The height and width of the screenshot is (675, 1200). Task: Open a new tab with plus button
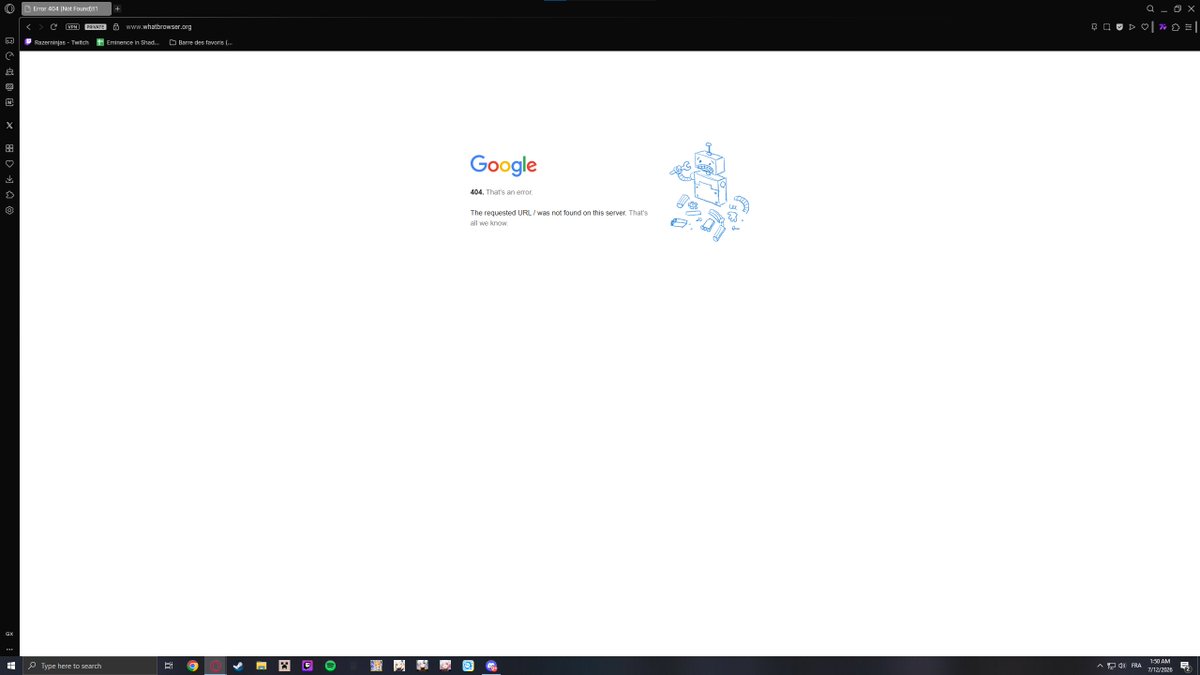(117, 8)
